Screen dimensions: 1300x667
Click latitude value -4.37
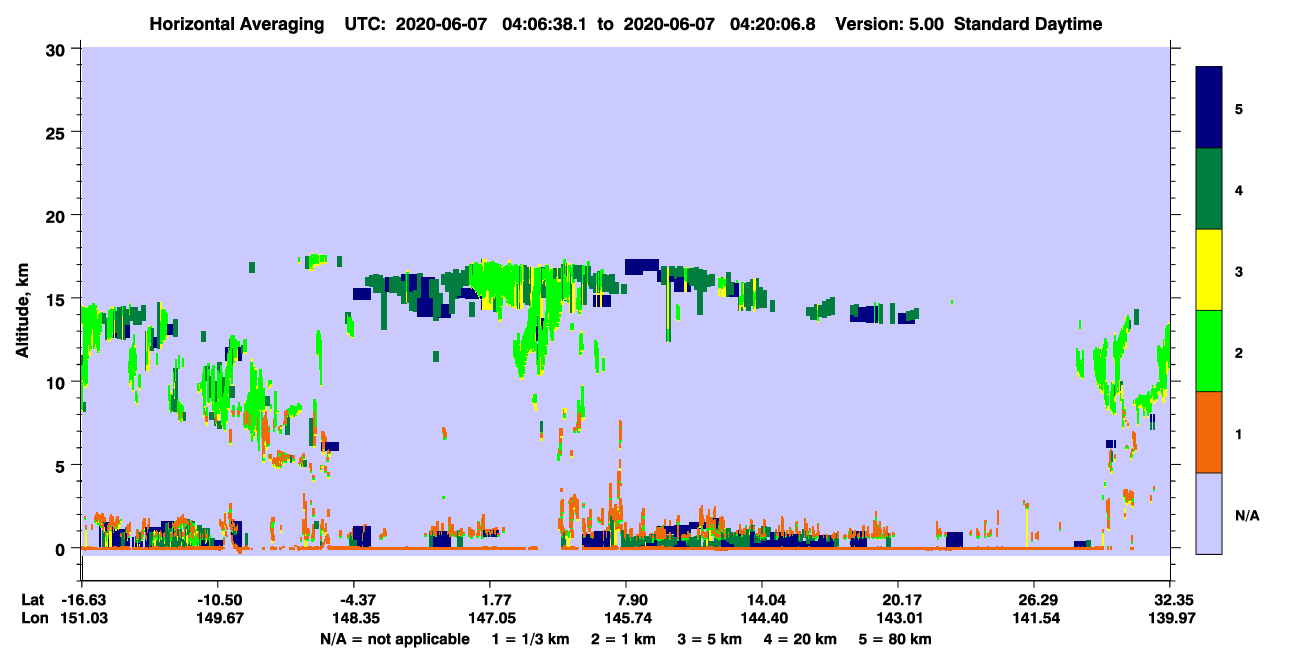coord(354,600)
